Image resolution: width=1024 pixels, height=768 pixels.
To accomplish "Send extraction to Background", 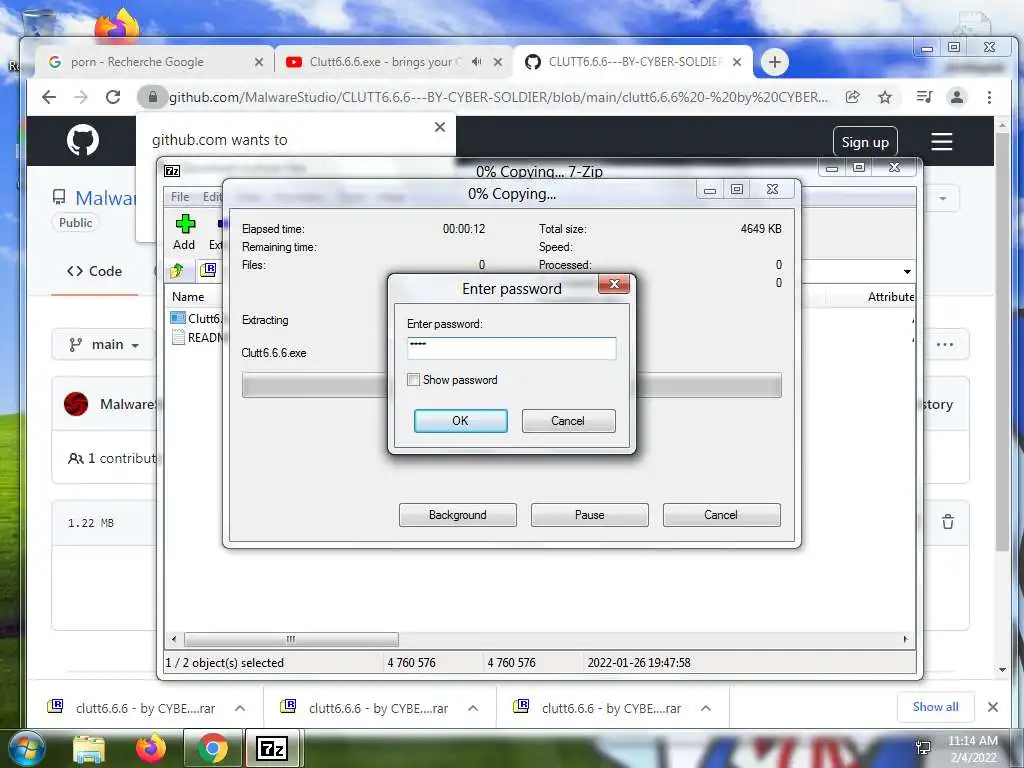I will point(458,515).
